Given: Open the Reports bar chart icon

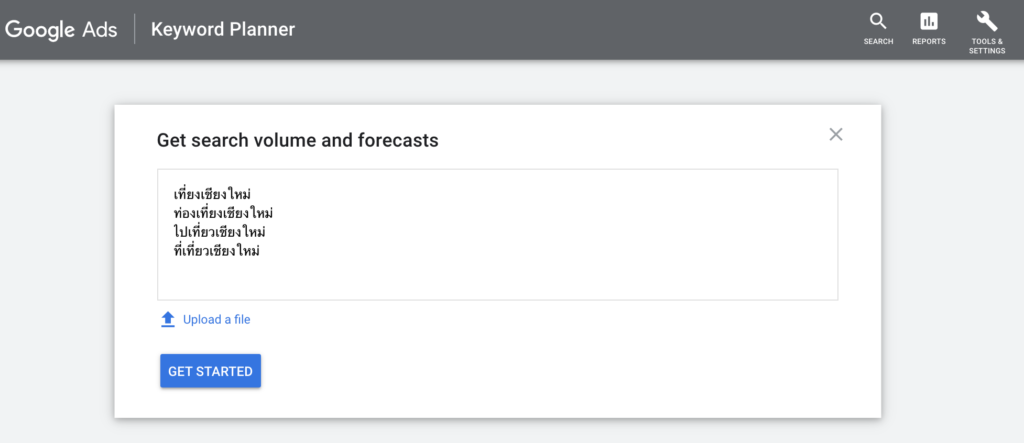Looking at the screenshot, I should [929, 22].
